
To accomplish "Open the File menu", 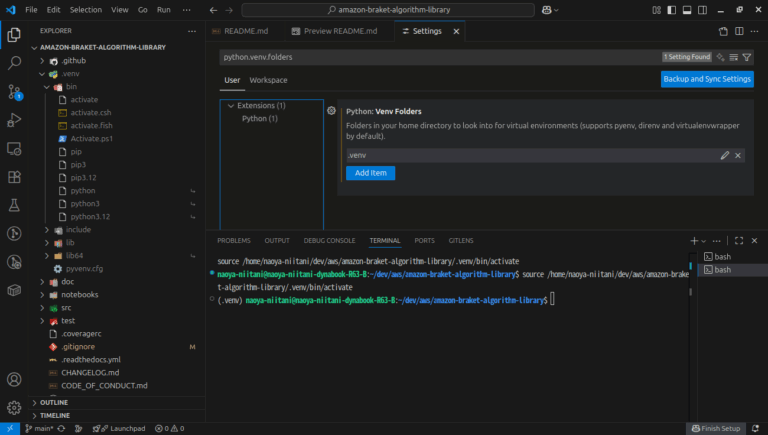I will pos(31,10).
